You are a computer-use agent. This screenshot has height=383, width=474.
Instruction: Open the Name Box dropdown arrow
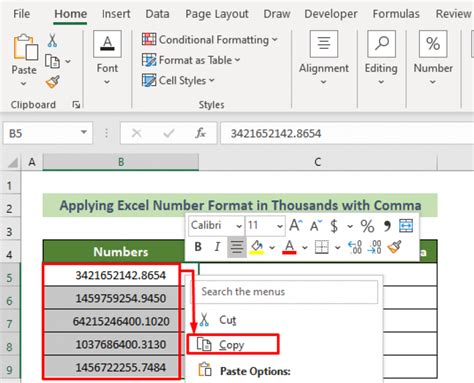(x=84, y=133)
